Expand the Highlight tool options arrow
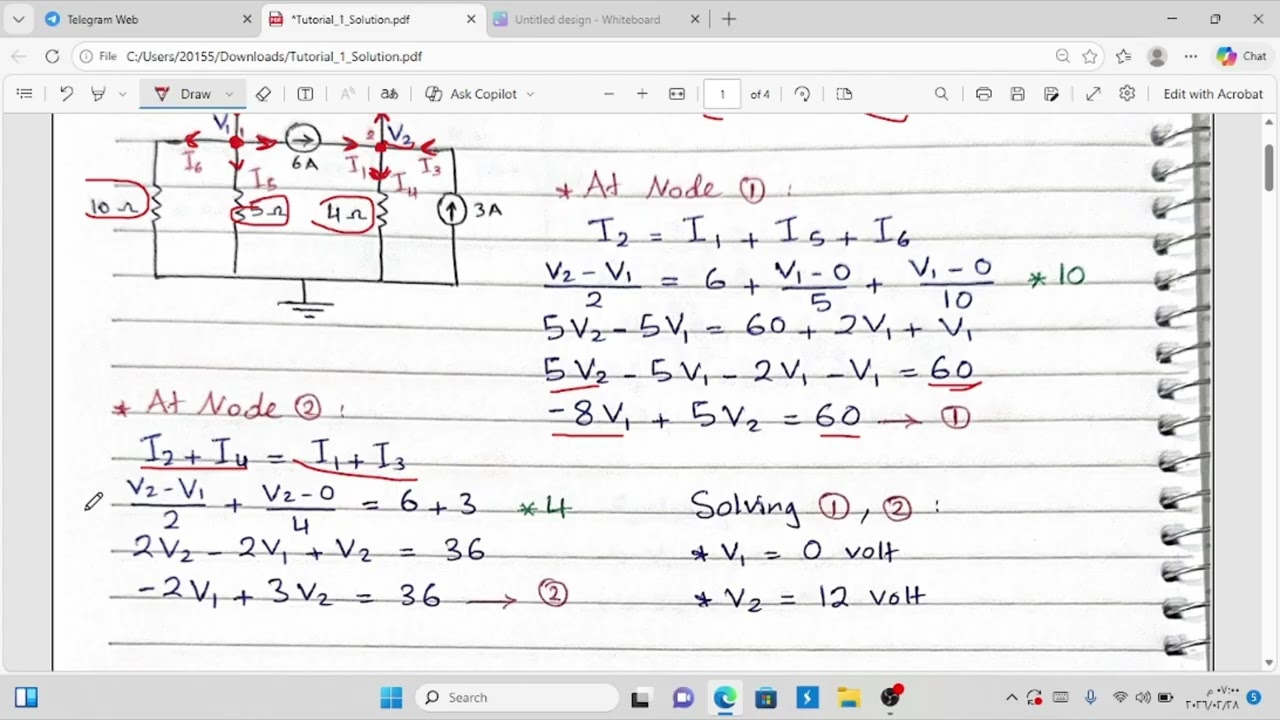This screenshot has height=720, width=1280. pyautogui.click(x=122, y=94)
